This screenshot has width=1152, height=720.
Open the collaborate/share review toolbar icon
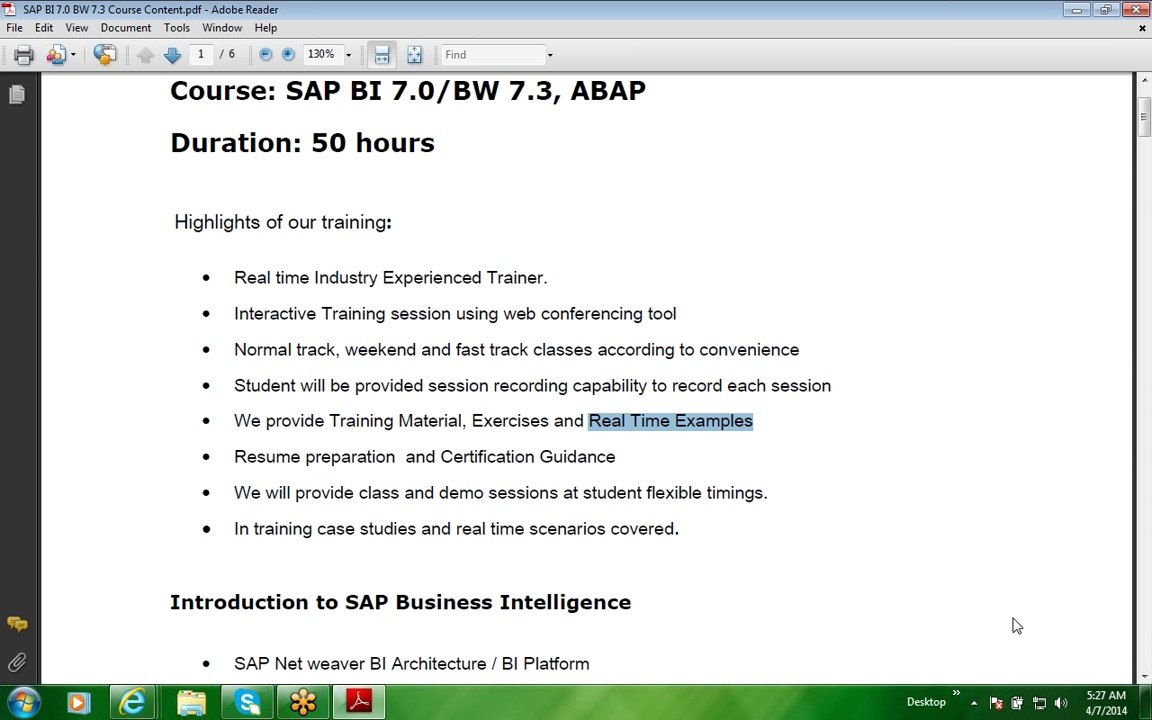[x=56, y=55]
